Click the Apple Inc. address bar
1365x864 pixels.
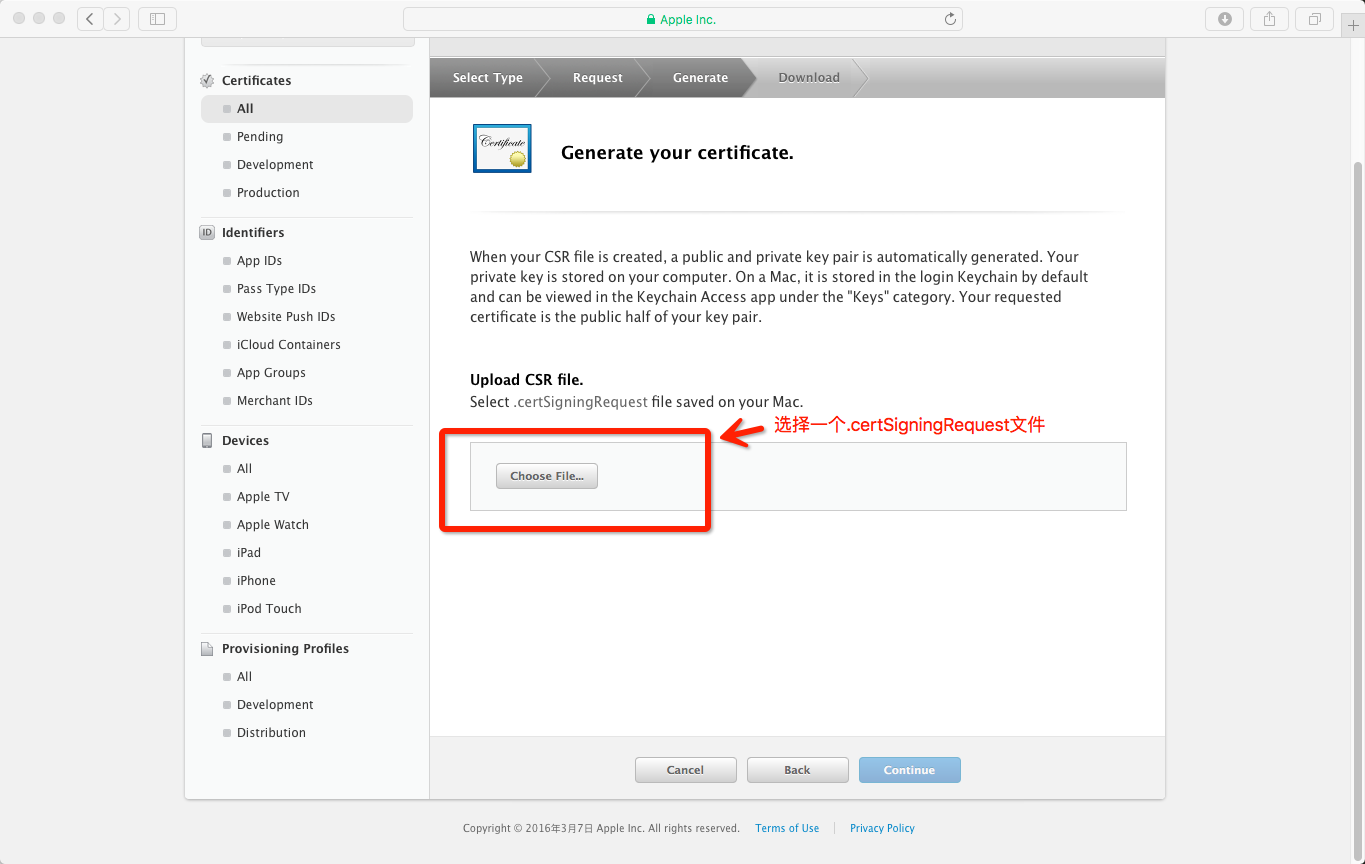click(683, 19)
